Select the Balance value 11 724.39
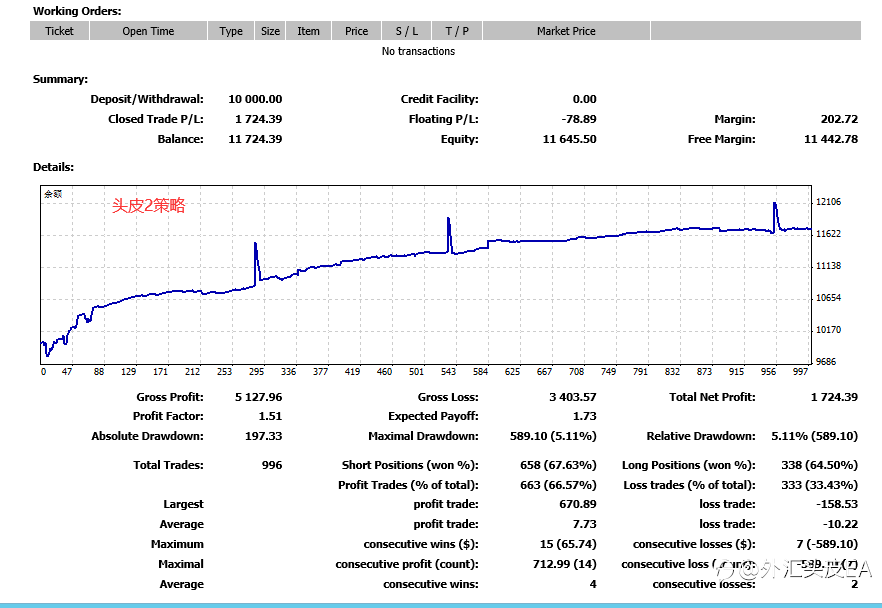882x608 pixels. 255,139
